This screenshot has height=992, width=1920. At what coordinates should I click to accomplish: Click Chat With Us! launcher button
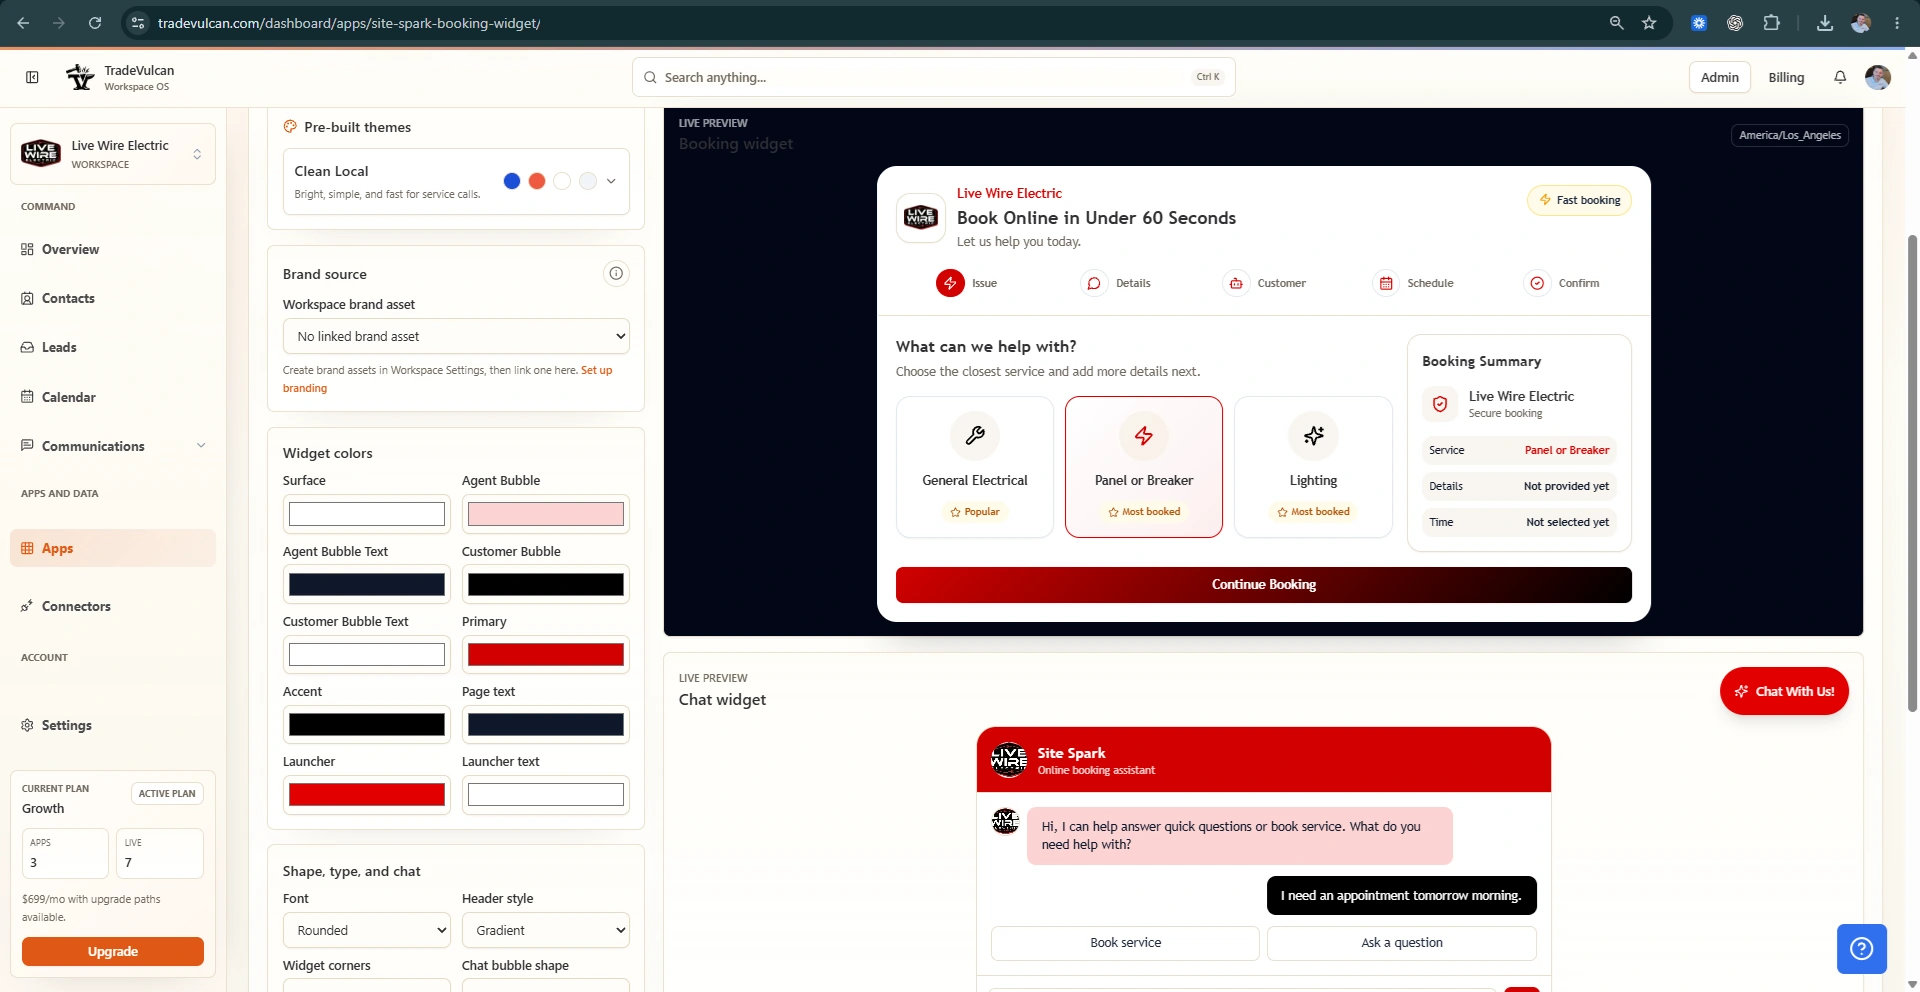click(1784, 691)
